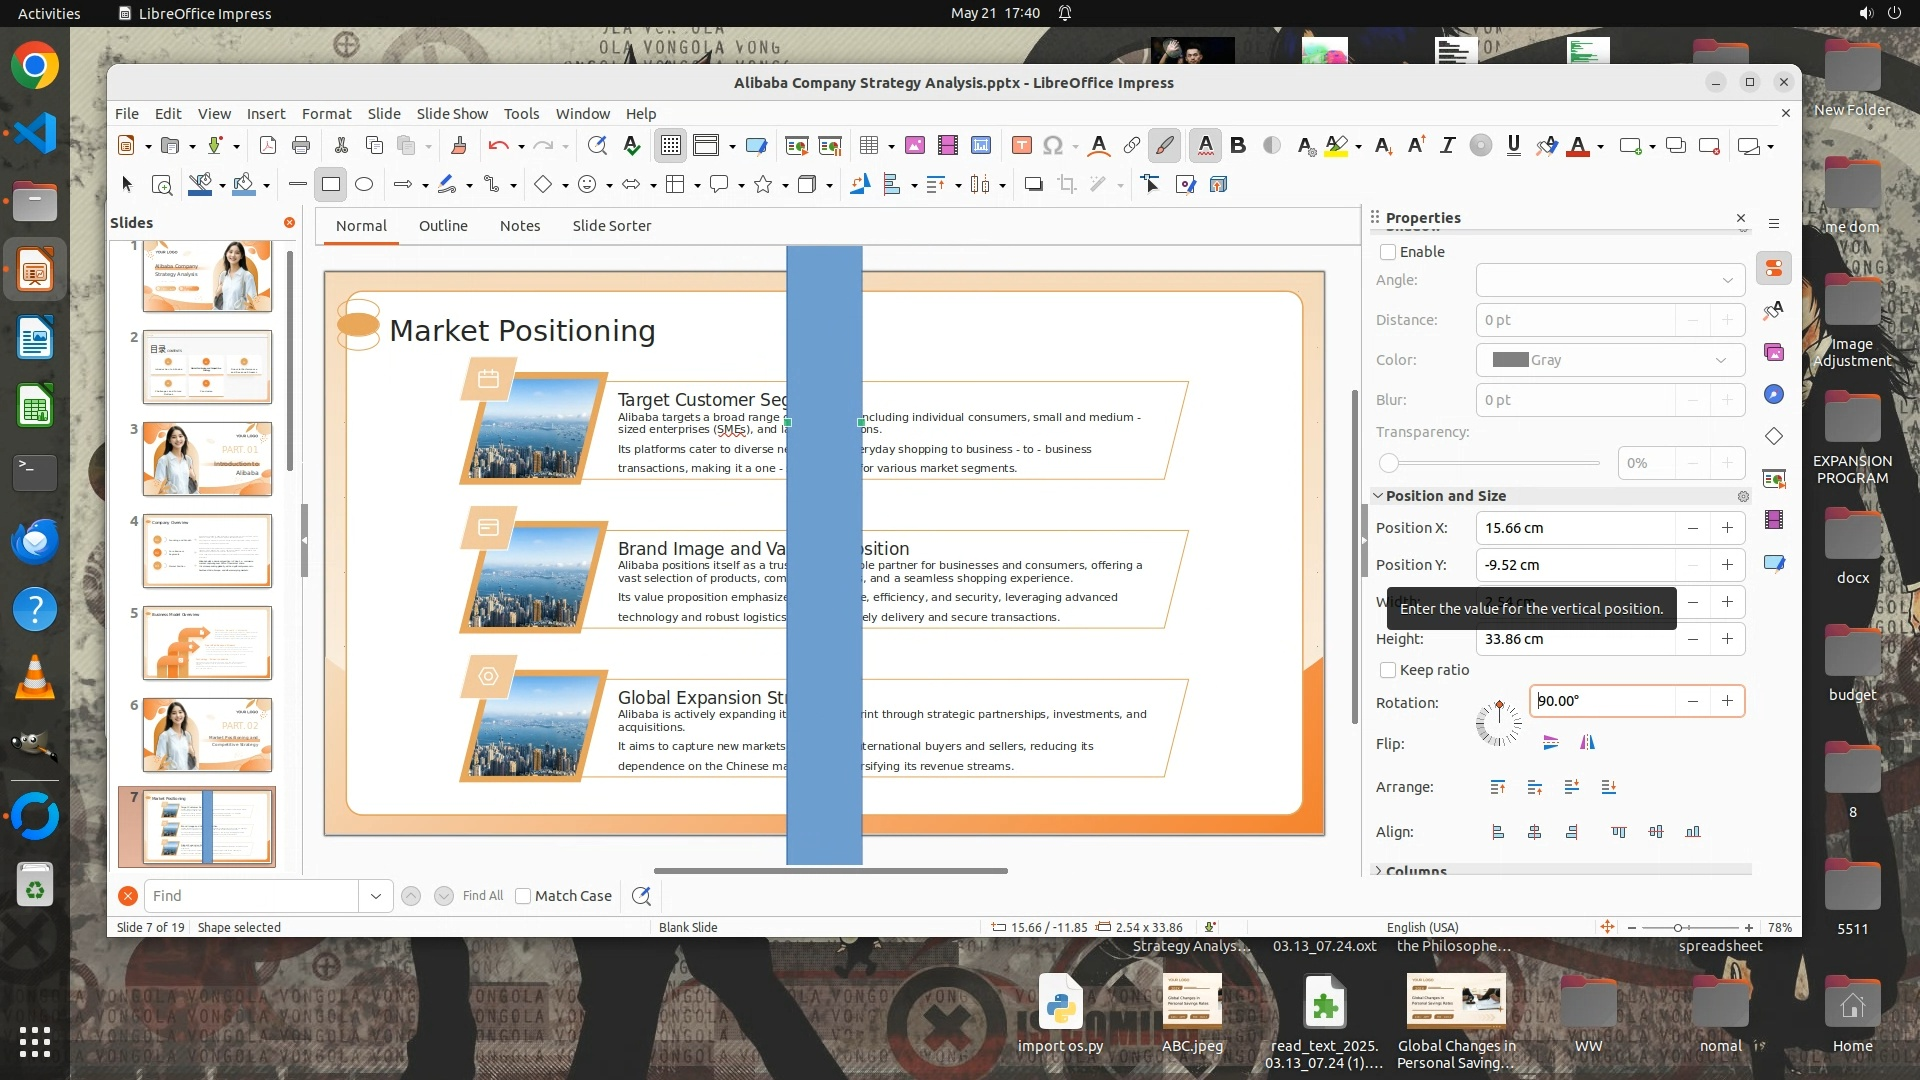Toggle Bold formatting in toolbar

[1238, 146]
